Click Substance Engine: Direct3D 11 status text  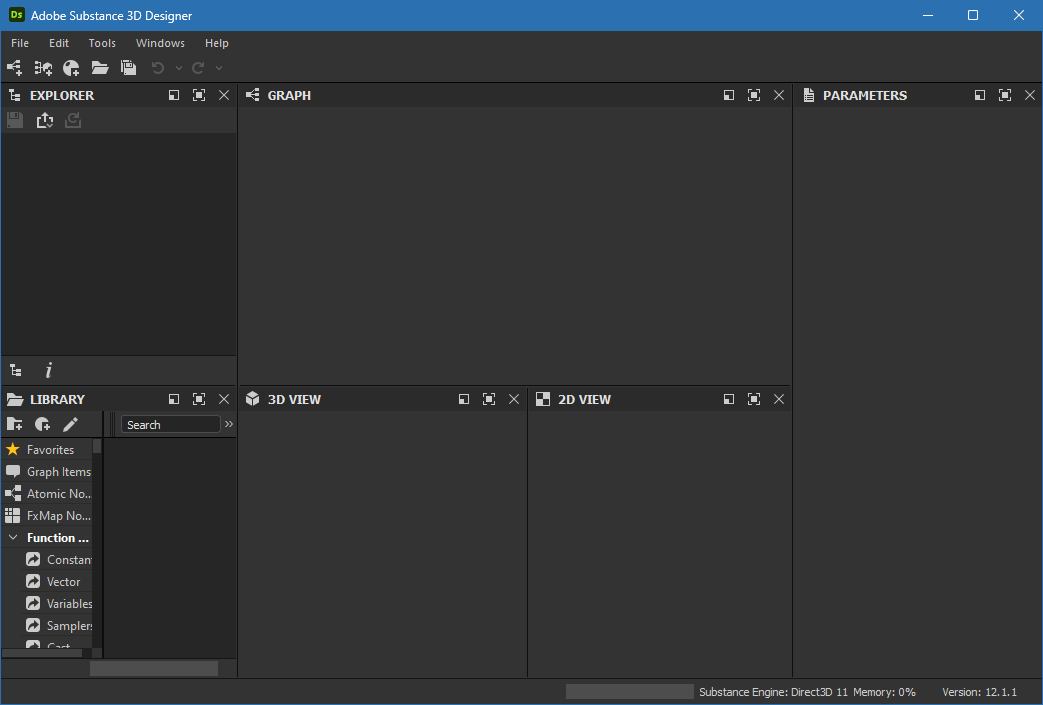tap(774, 692)
